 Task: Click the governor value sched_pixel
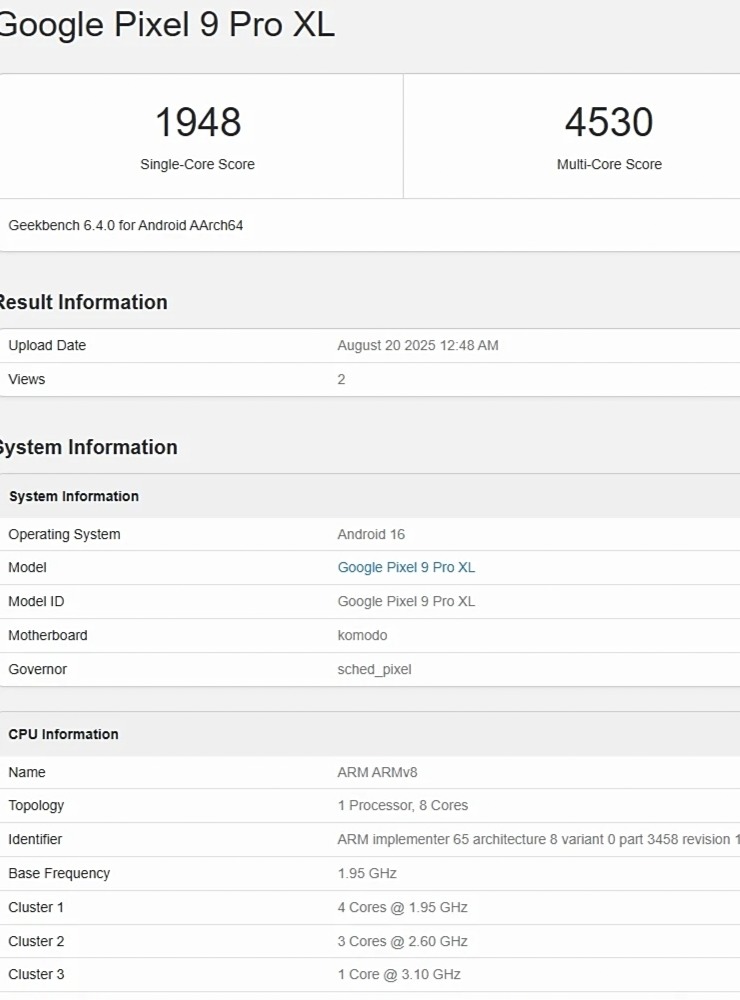pos(374,670)
